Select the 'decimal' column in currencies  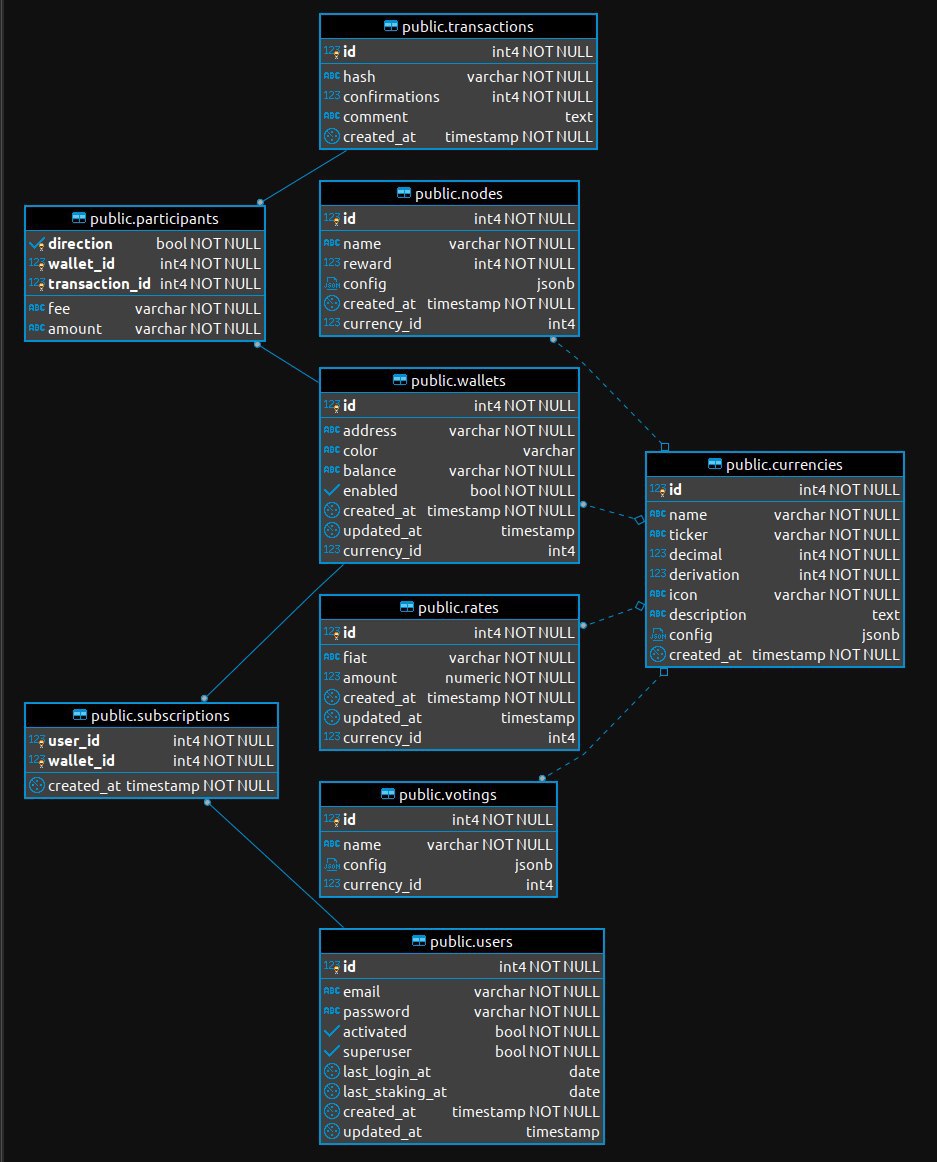click(775, 554)
